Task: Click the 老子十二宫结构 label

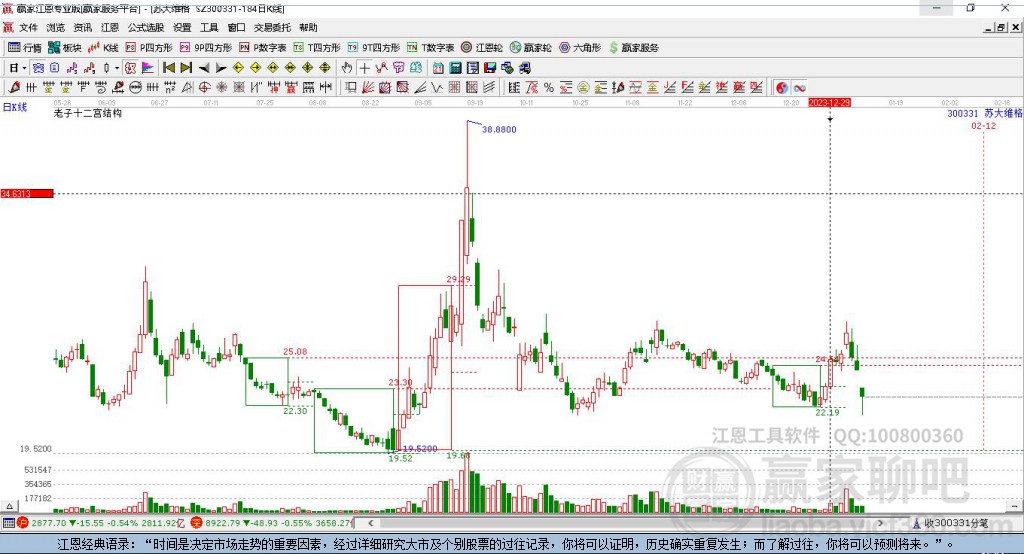Action: (x=88, y=113)
